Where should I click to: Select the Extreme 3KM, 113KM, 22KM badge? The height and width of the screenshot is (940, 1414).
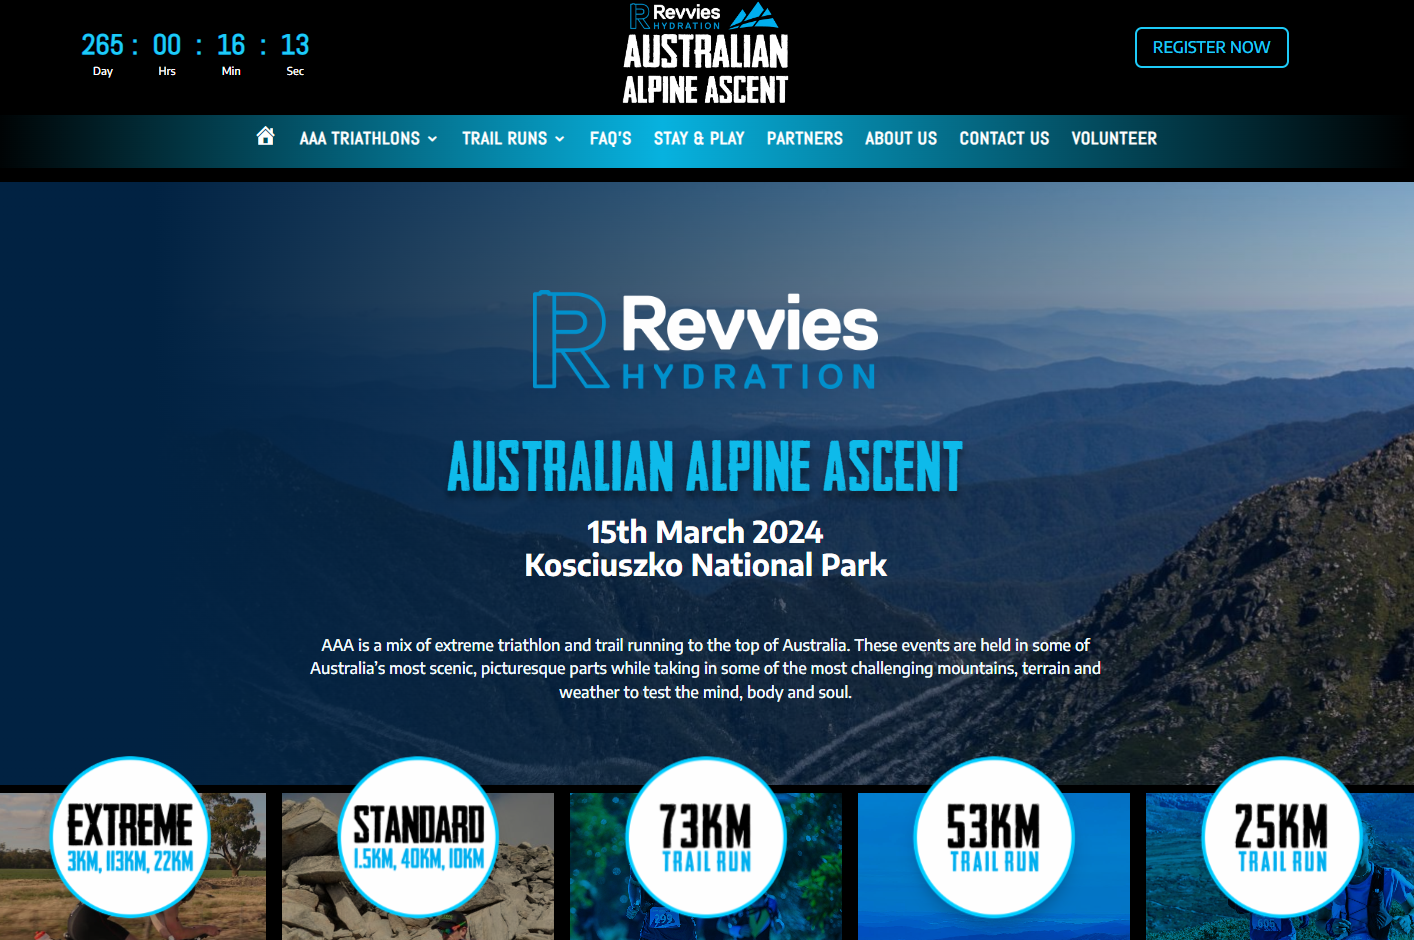tap(130, 837)
